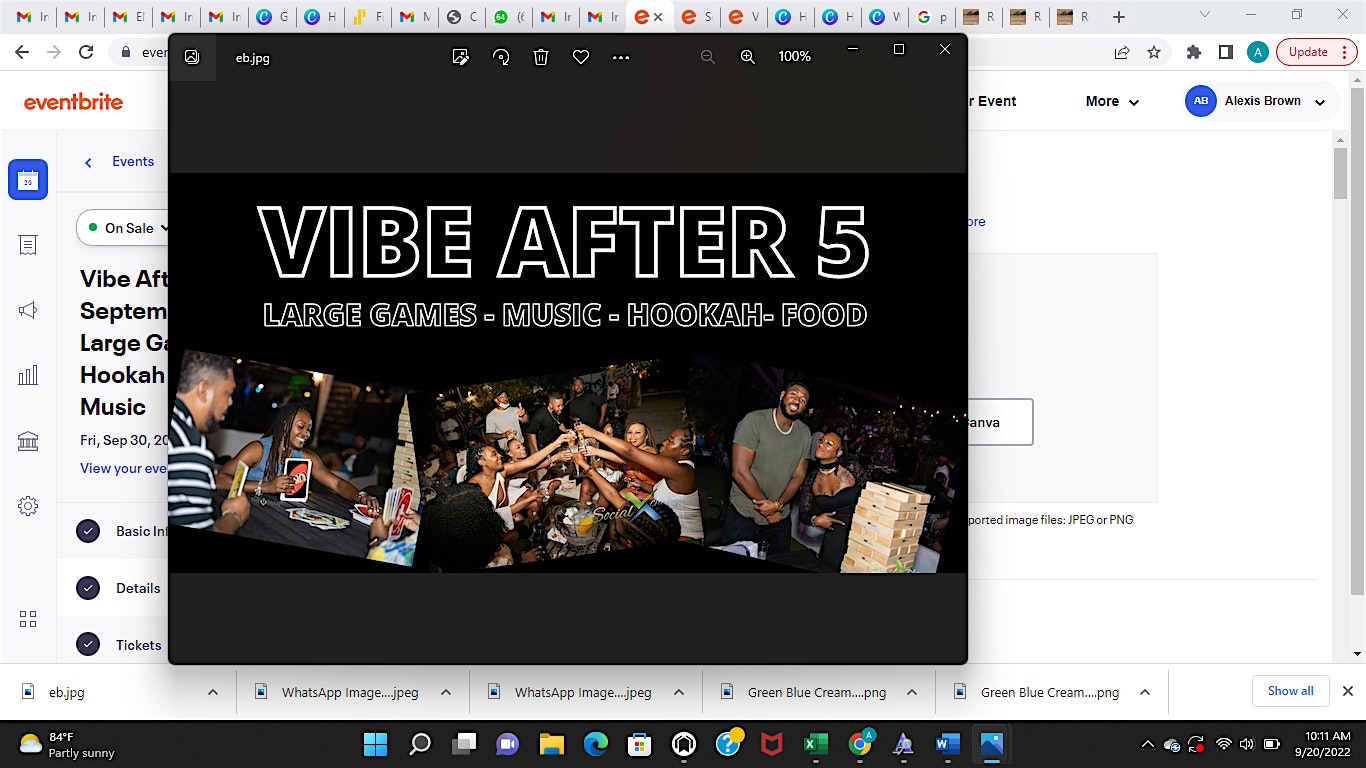This screenshot has width=1366, height=768.
Task: Show hidden system tray icons chevron
Action: tap(1148, 744)
